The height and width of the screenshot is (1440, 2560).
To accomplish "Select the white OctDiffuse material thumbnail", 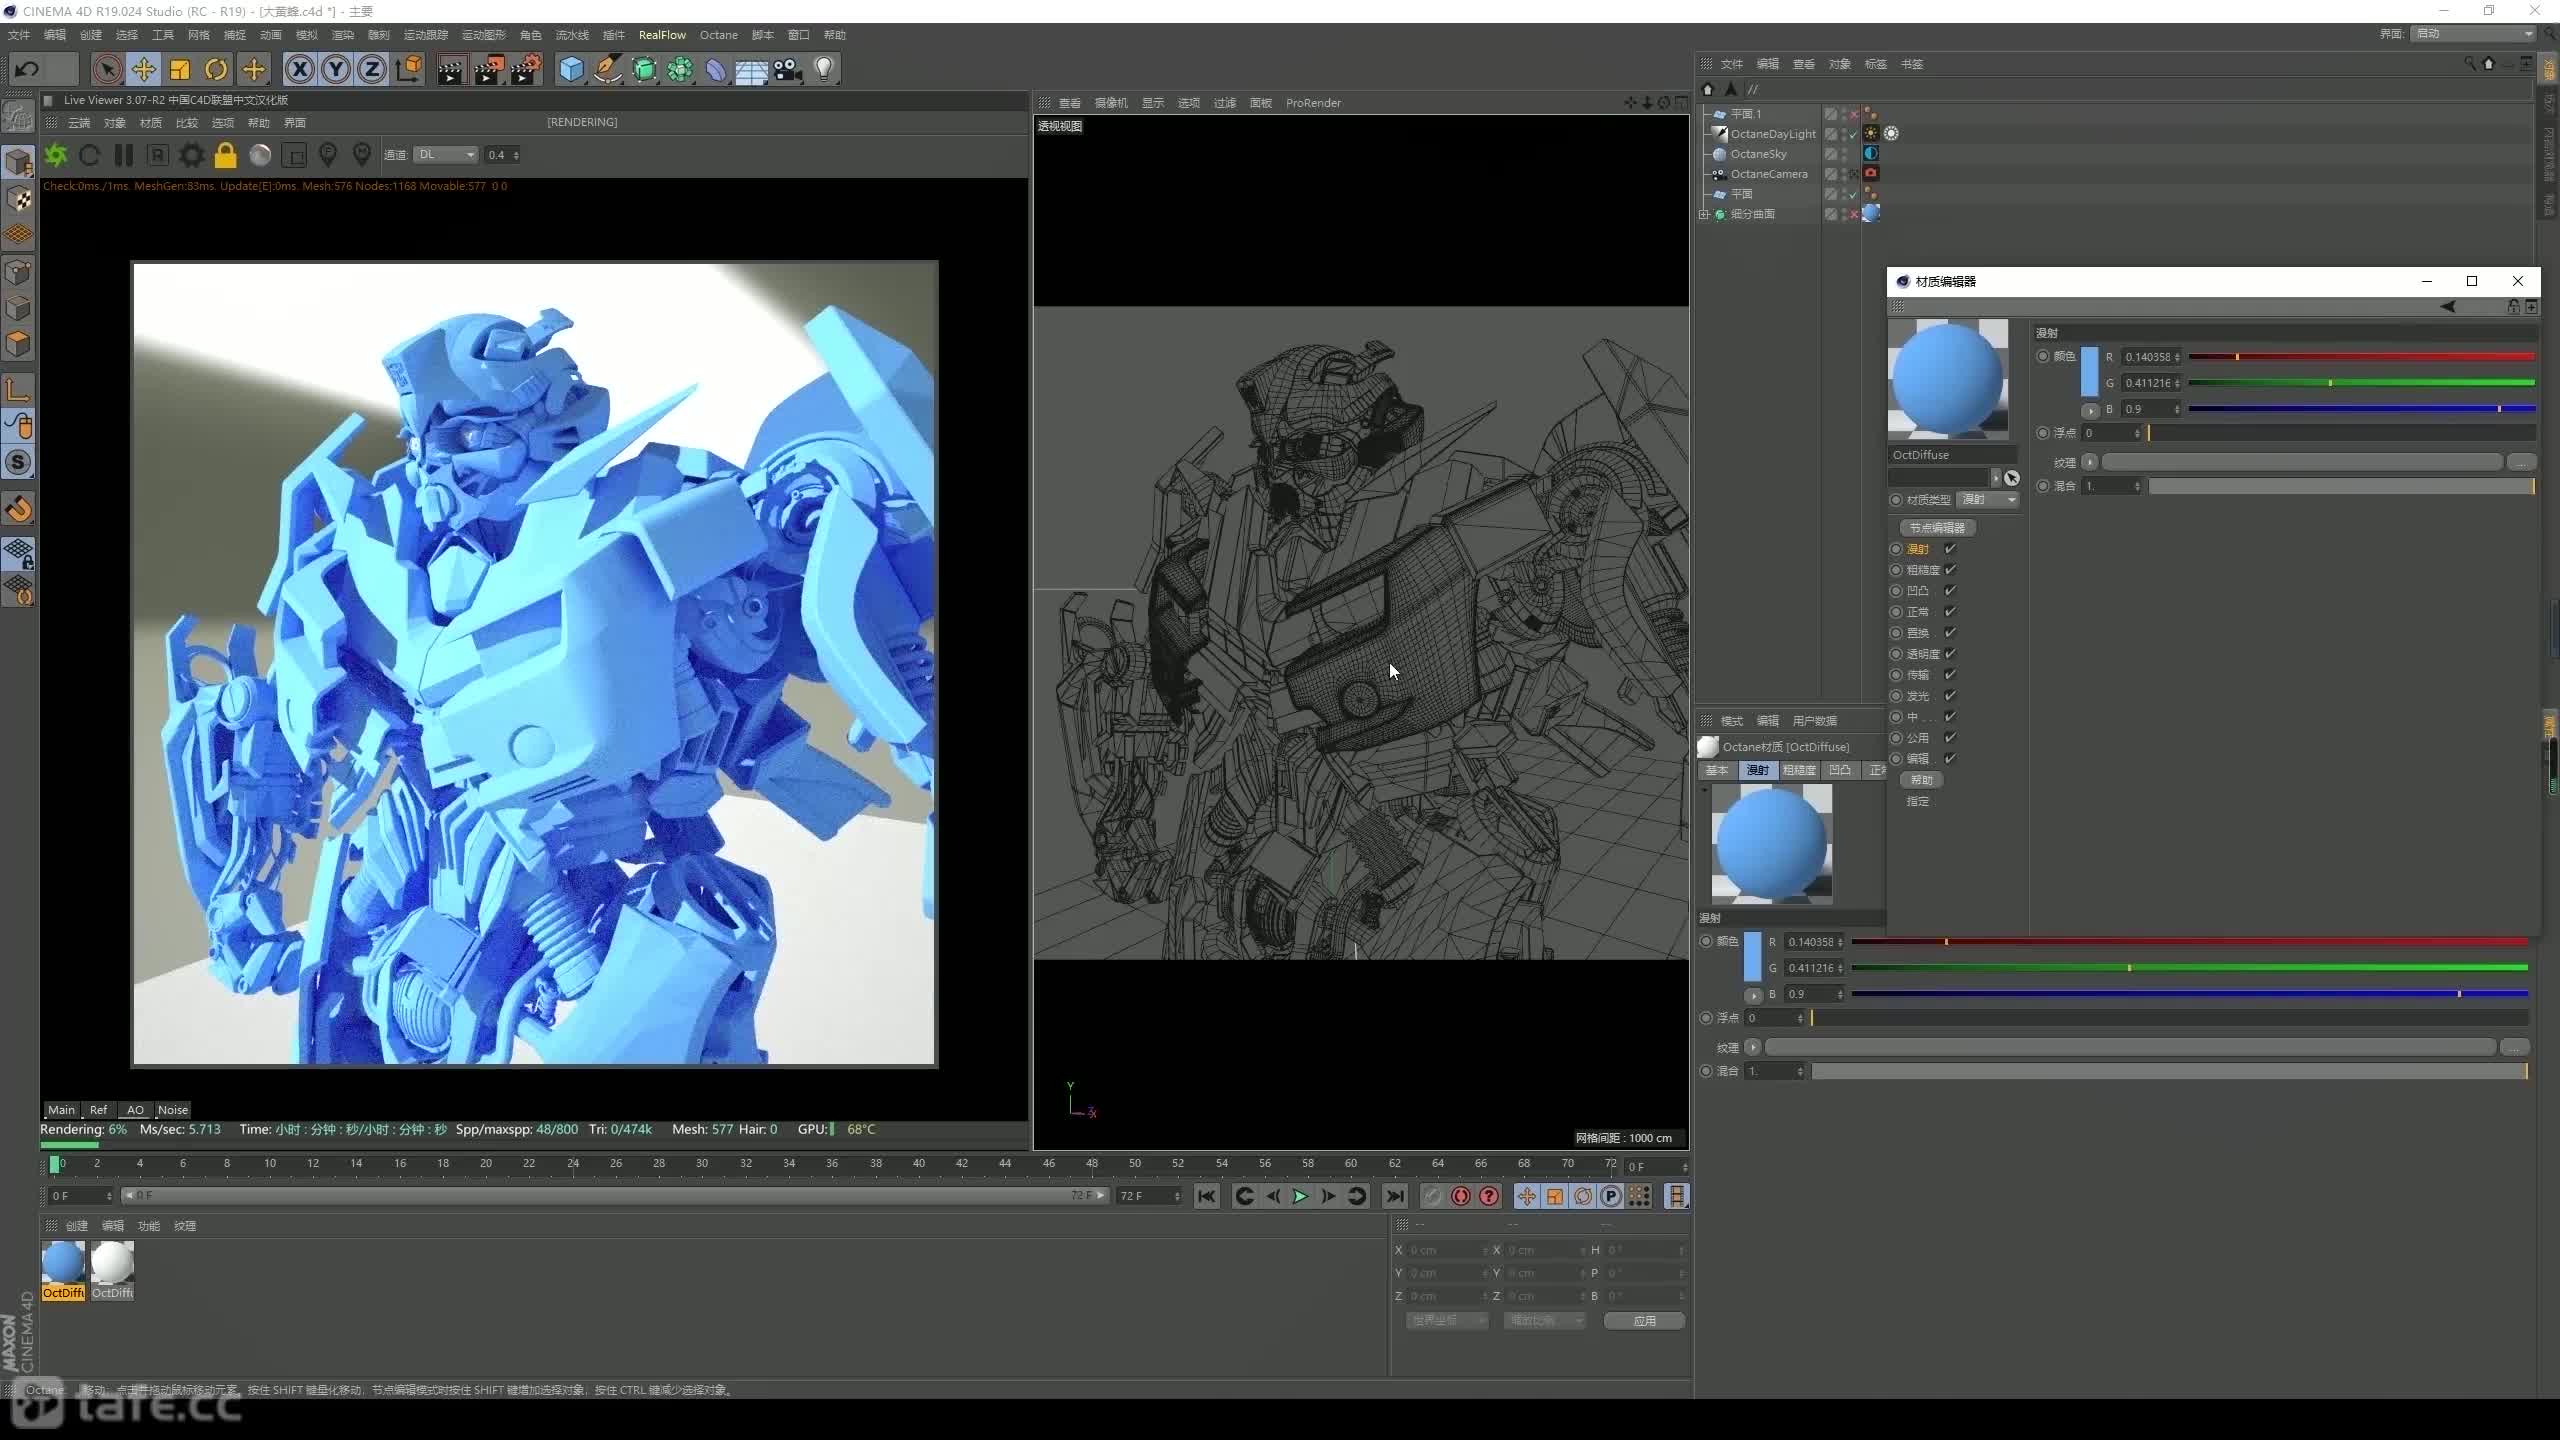I will [112, 1264].
